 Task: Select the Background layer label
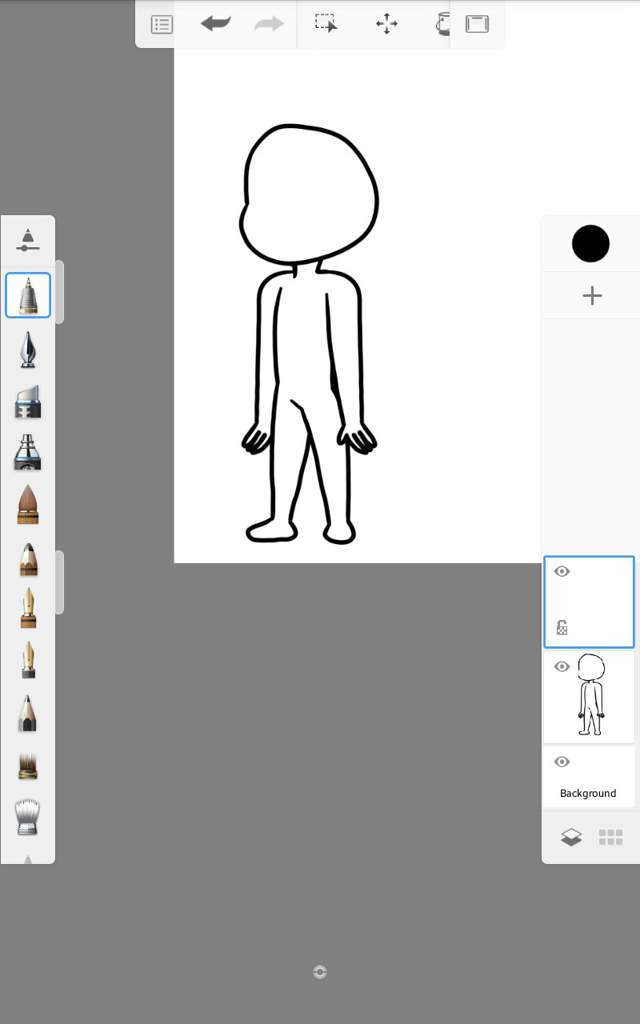pos(588,793)
